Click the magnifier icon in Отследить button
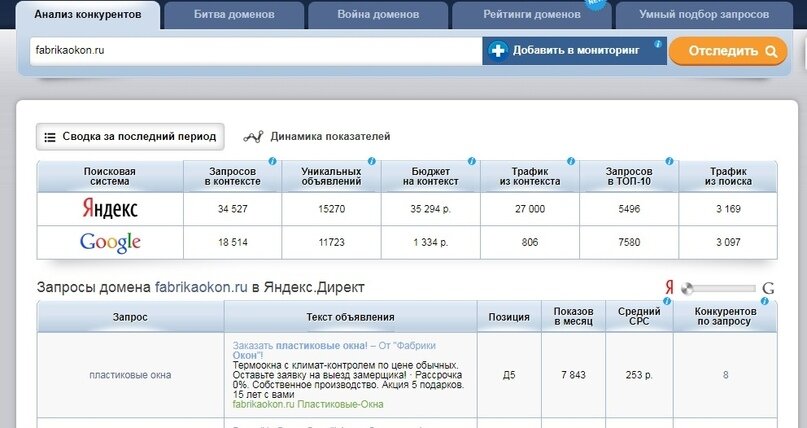 pos(770,51)
